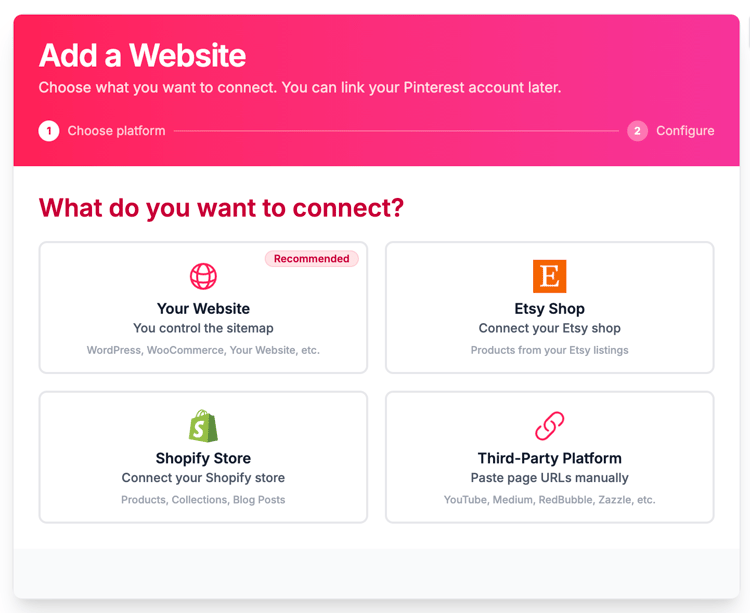This screenshot has width=750, height=613.
Task: Click the step 2 circle indicator
Action: tap(637, 131)
